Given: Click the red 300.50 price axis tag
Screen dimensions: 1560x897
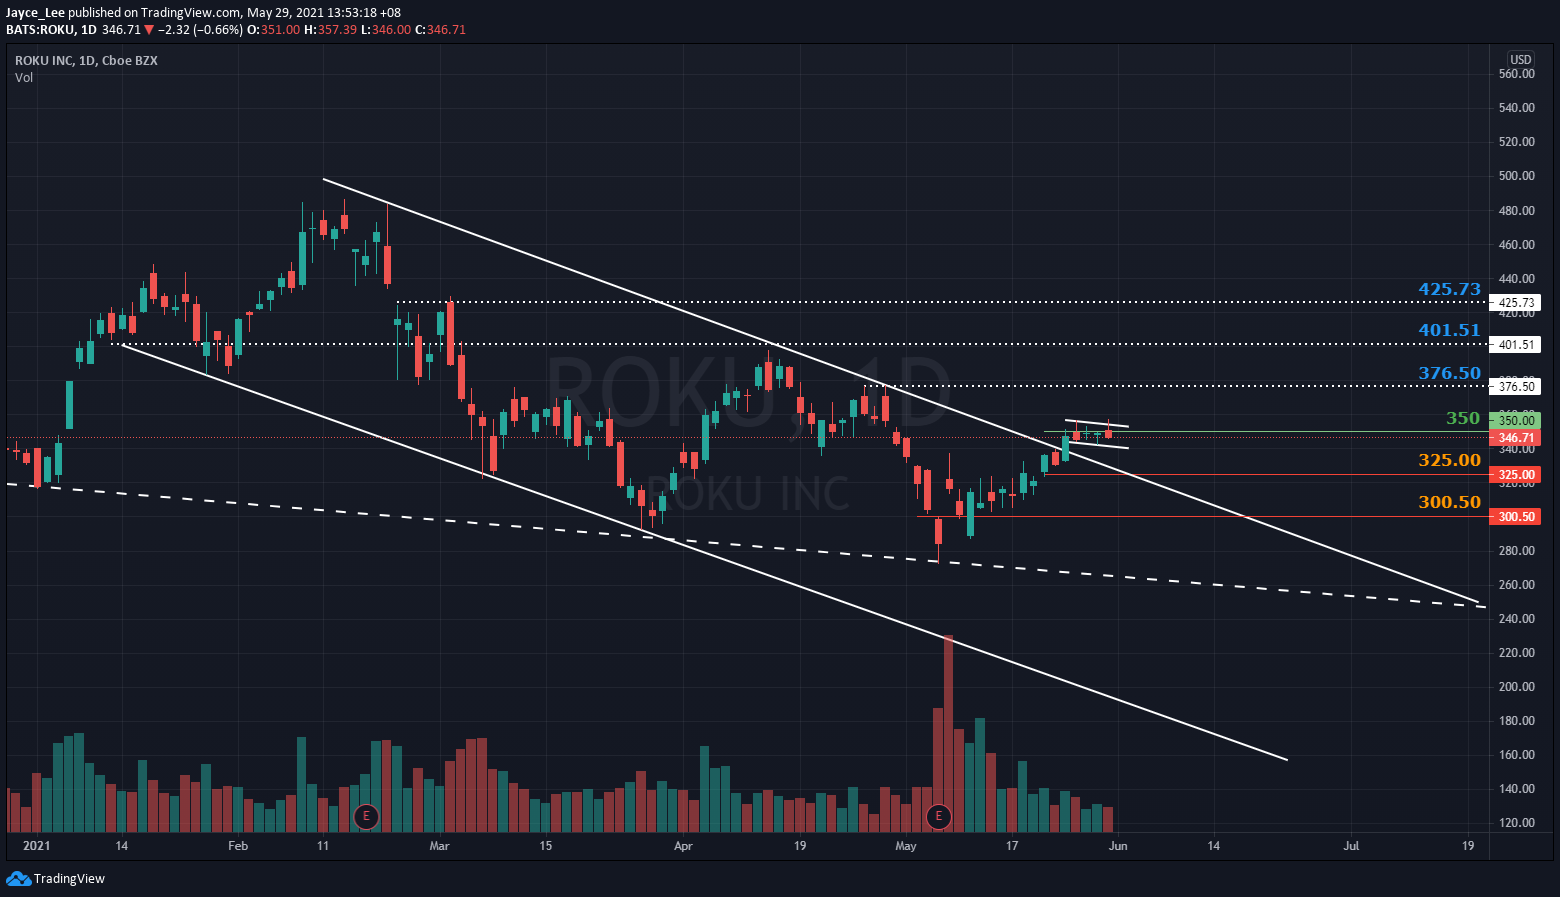Looking at the screenshot, I should point(1515,516).
